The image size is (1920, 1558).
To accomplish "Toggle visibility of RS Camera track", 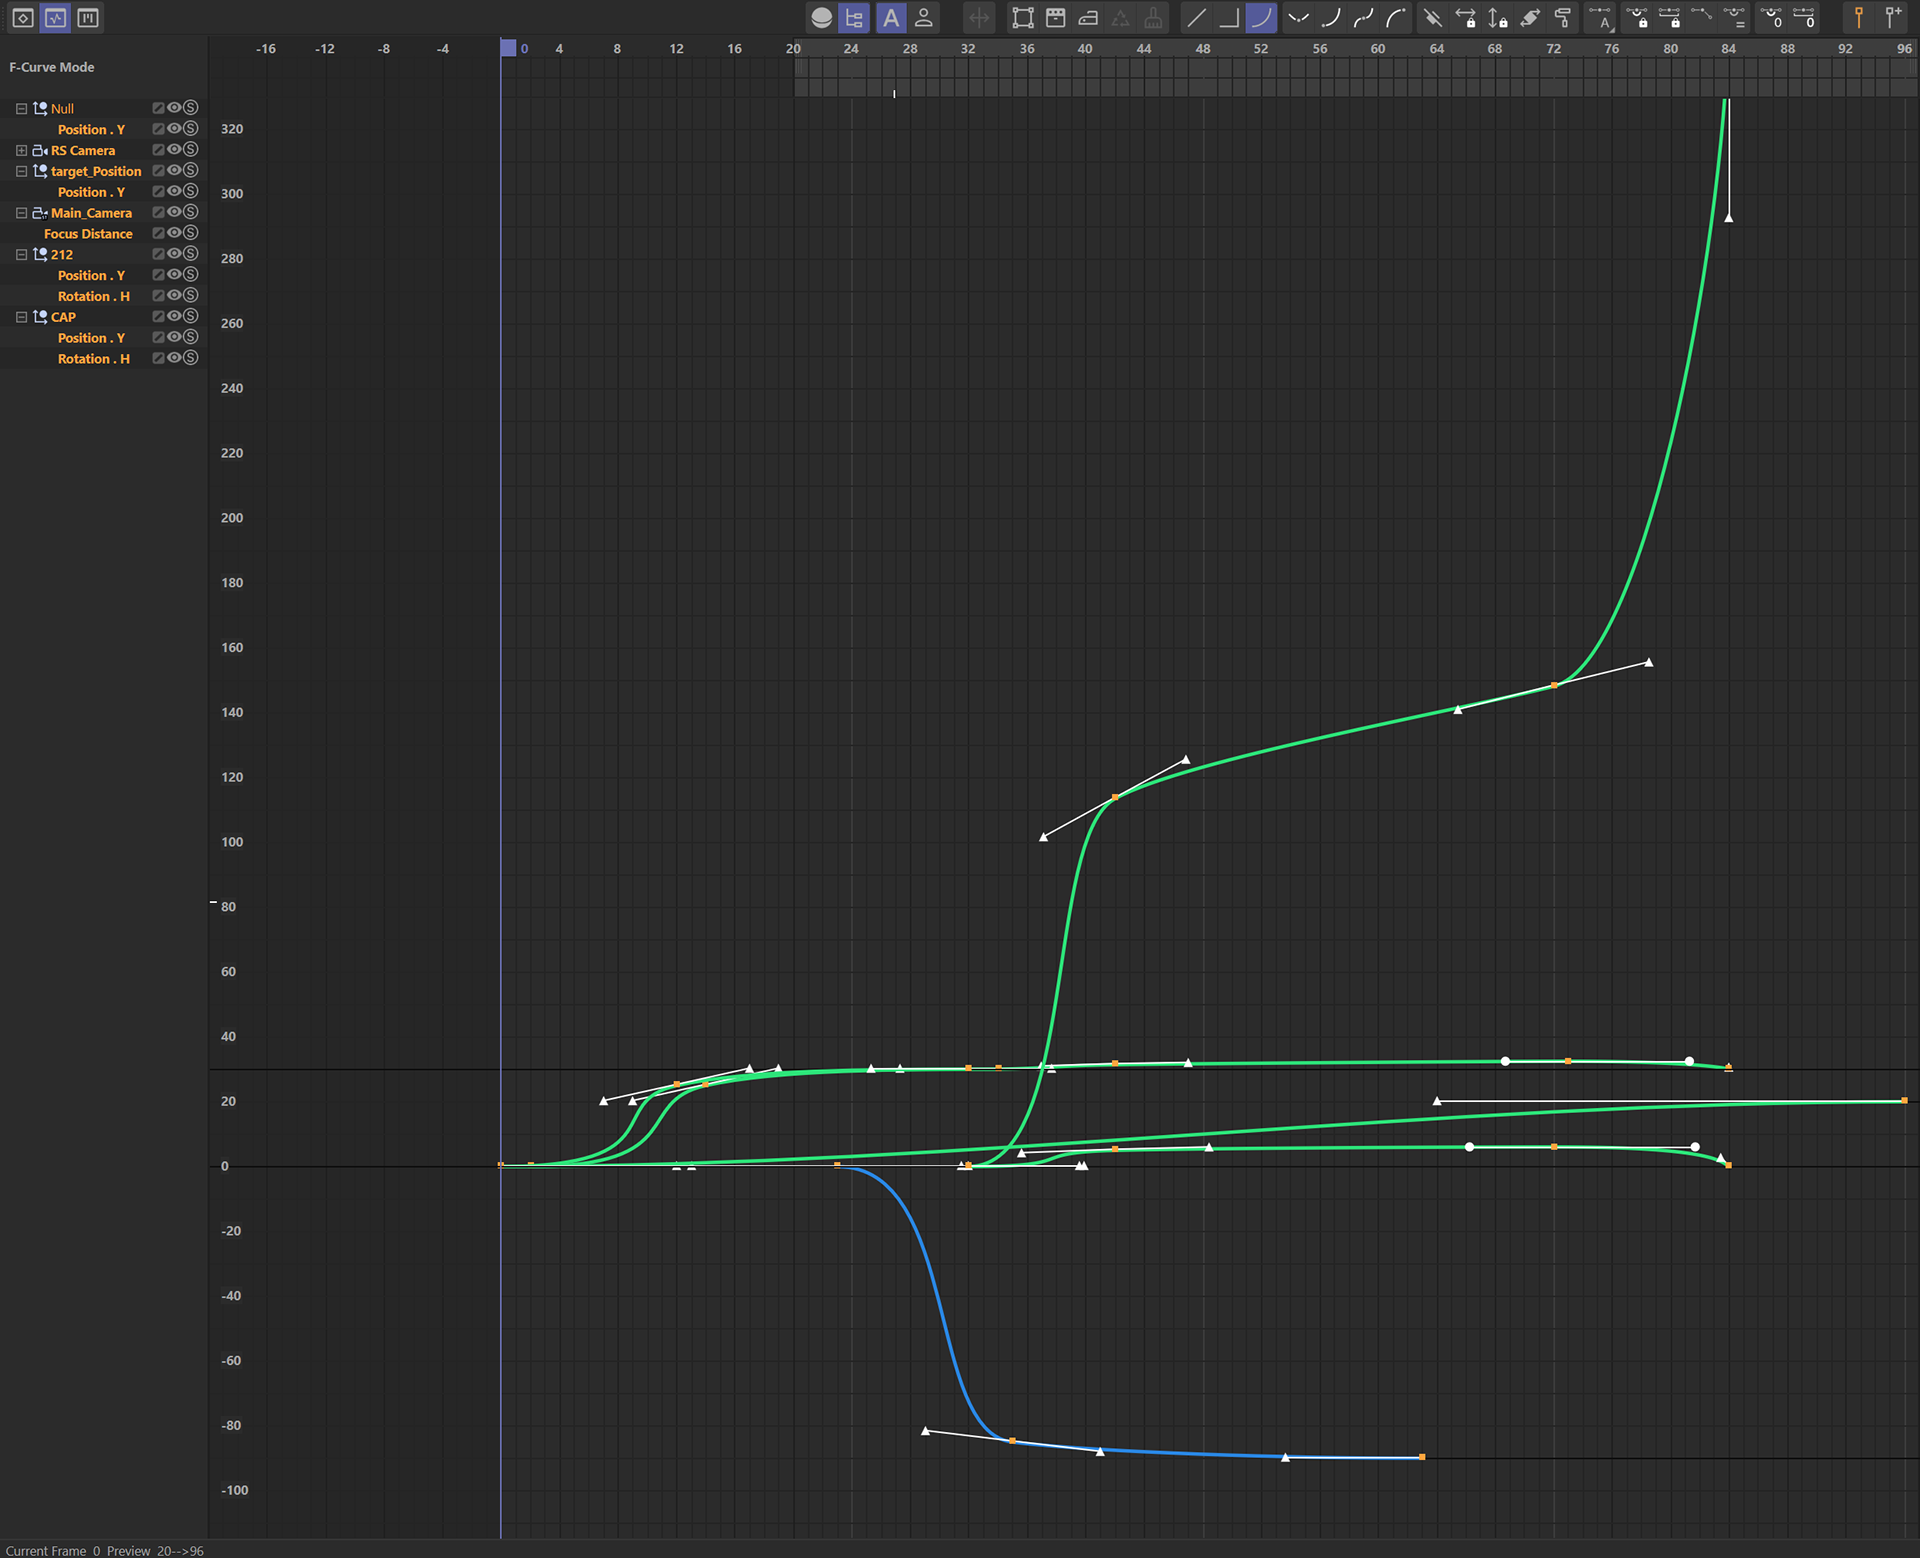I will [174, 150].
